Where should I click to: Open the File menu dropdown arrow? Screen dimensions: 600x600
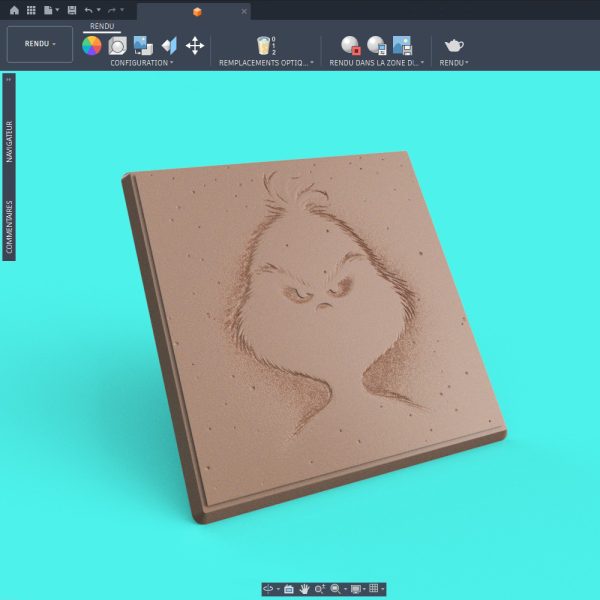click(x=57, y=10)
